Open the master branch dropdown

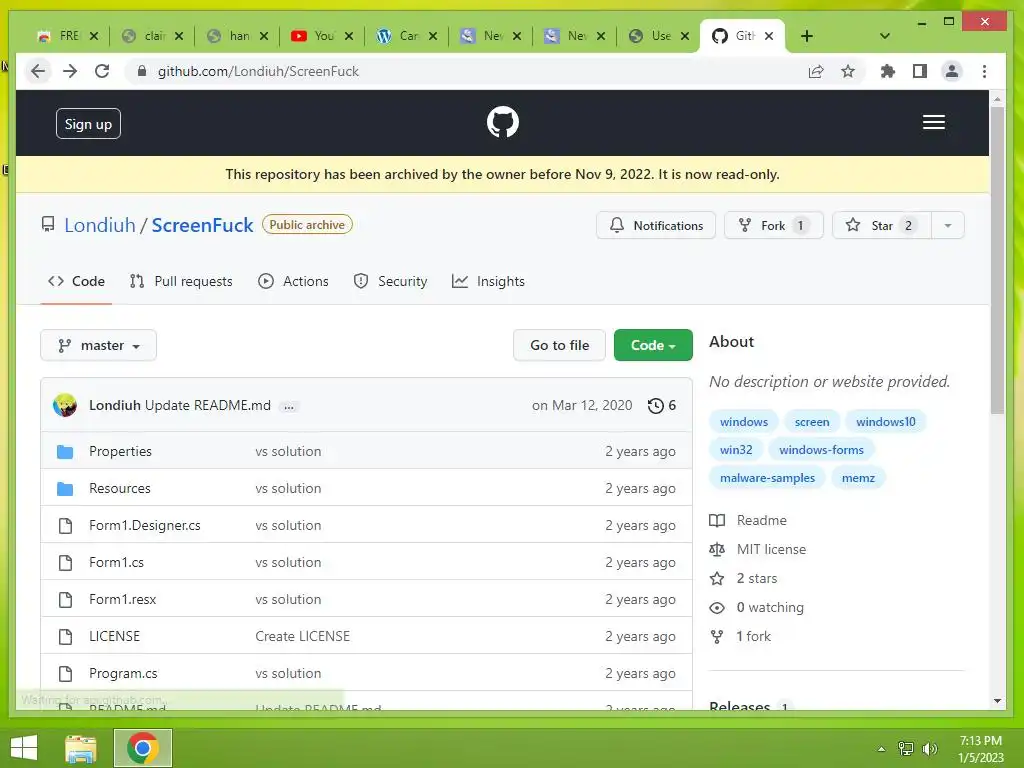coord(99,345)
